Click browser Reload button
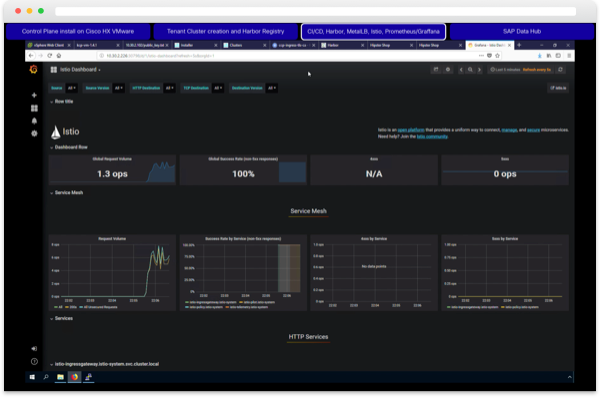This screenshot has height=400, width=600. coord(50,56)
